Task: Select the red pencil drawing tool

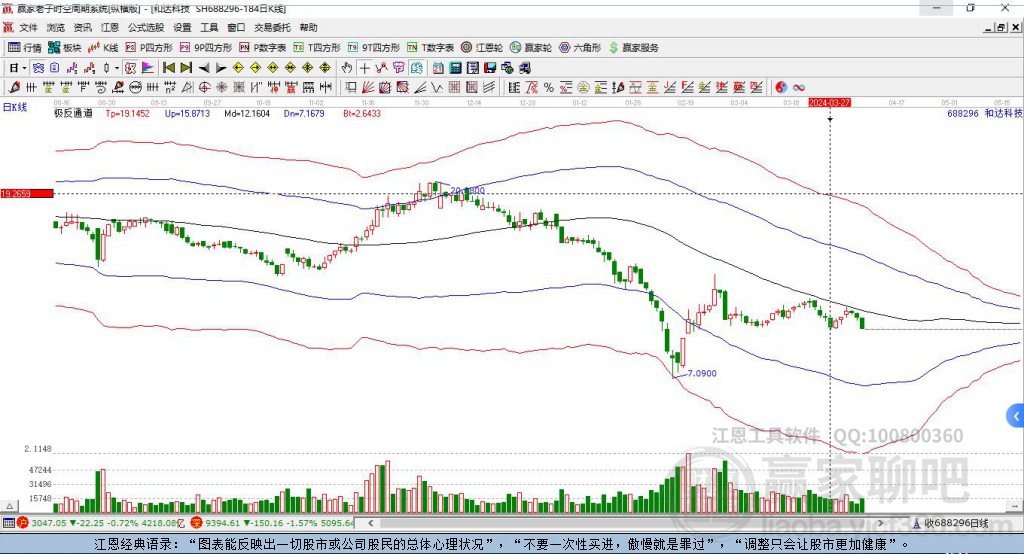Action: [14, 88]
